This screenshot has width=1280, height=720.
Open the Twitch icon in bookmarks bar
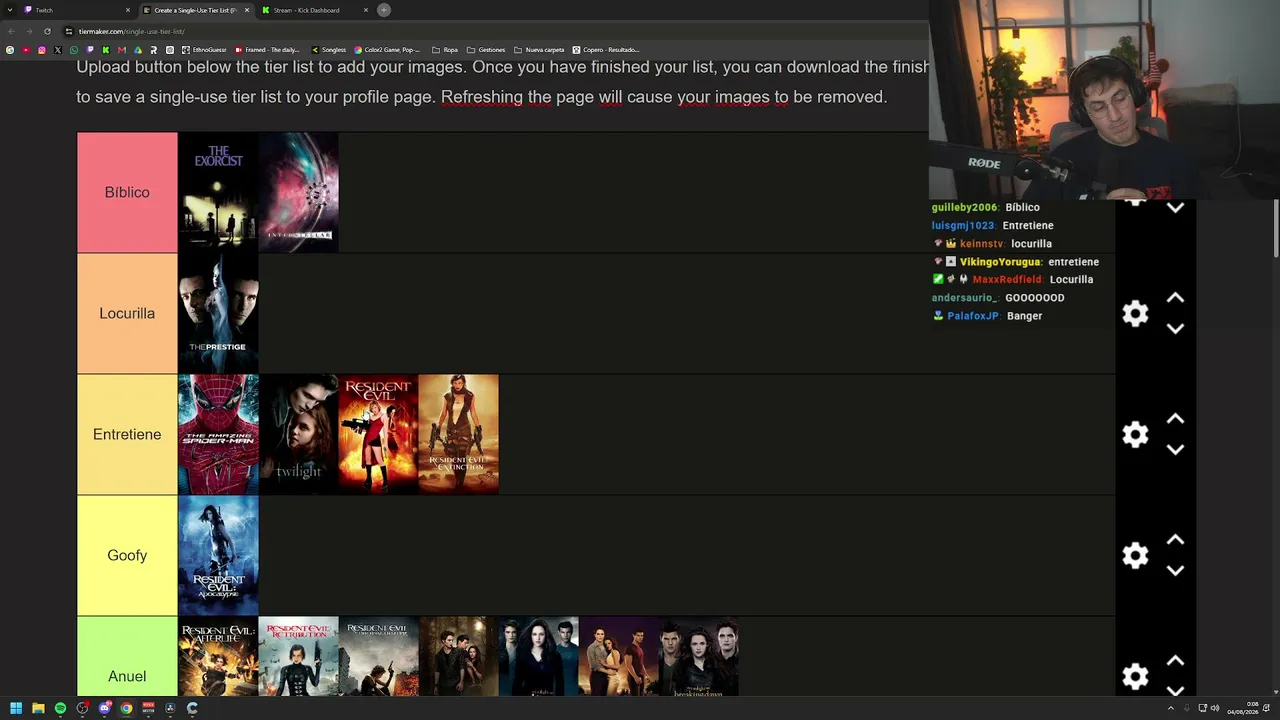click(x=90, y=50)
